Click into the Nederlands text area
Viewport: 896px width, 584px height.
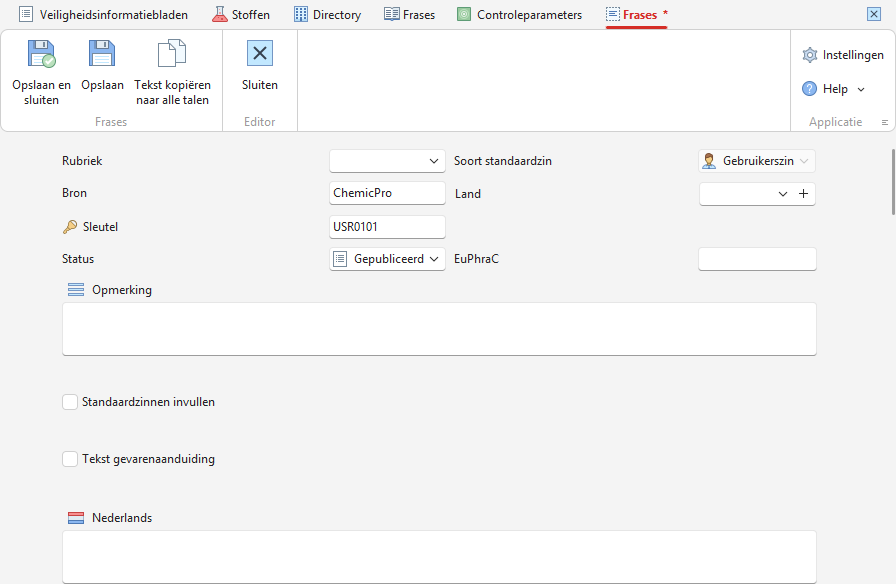pyautogui.click(x=439, y=557)
